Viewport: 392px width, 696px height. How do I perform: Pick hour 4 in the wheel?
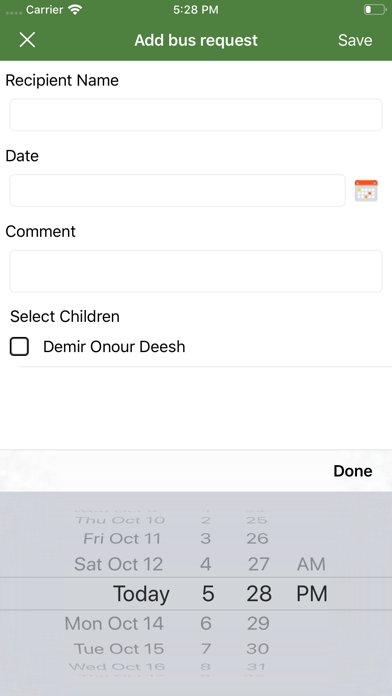(206, 564)
